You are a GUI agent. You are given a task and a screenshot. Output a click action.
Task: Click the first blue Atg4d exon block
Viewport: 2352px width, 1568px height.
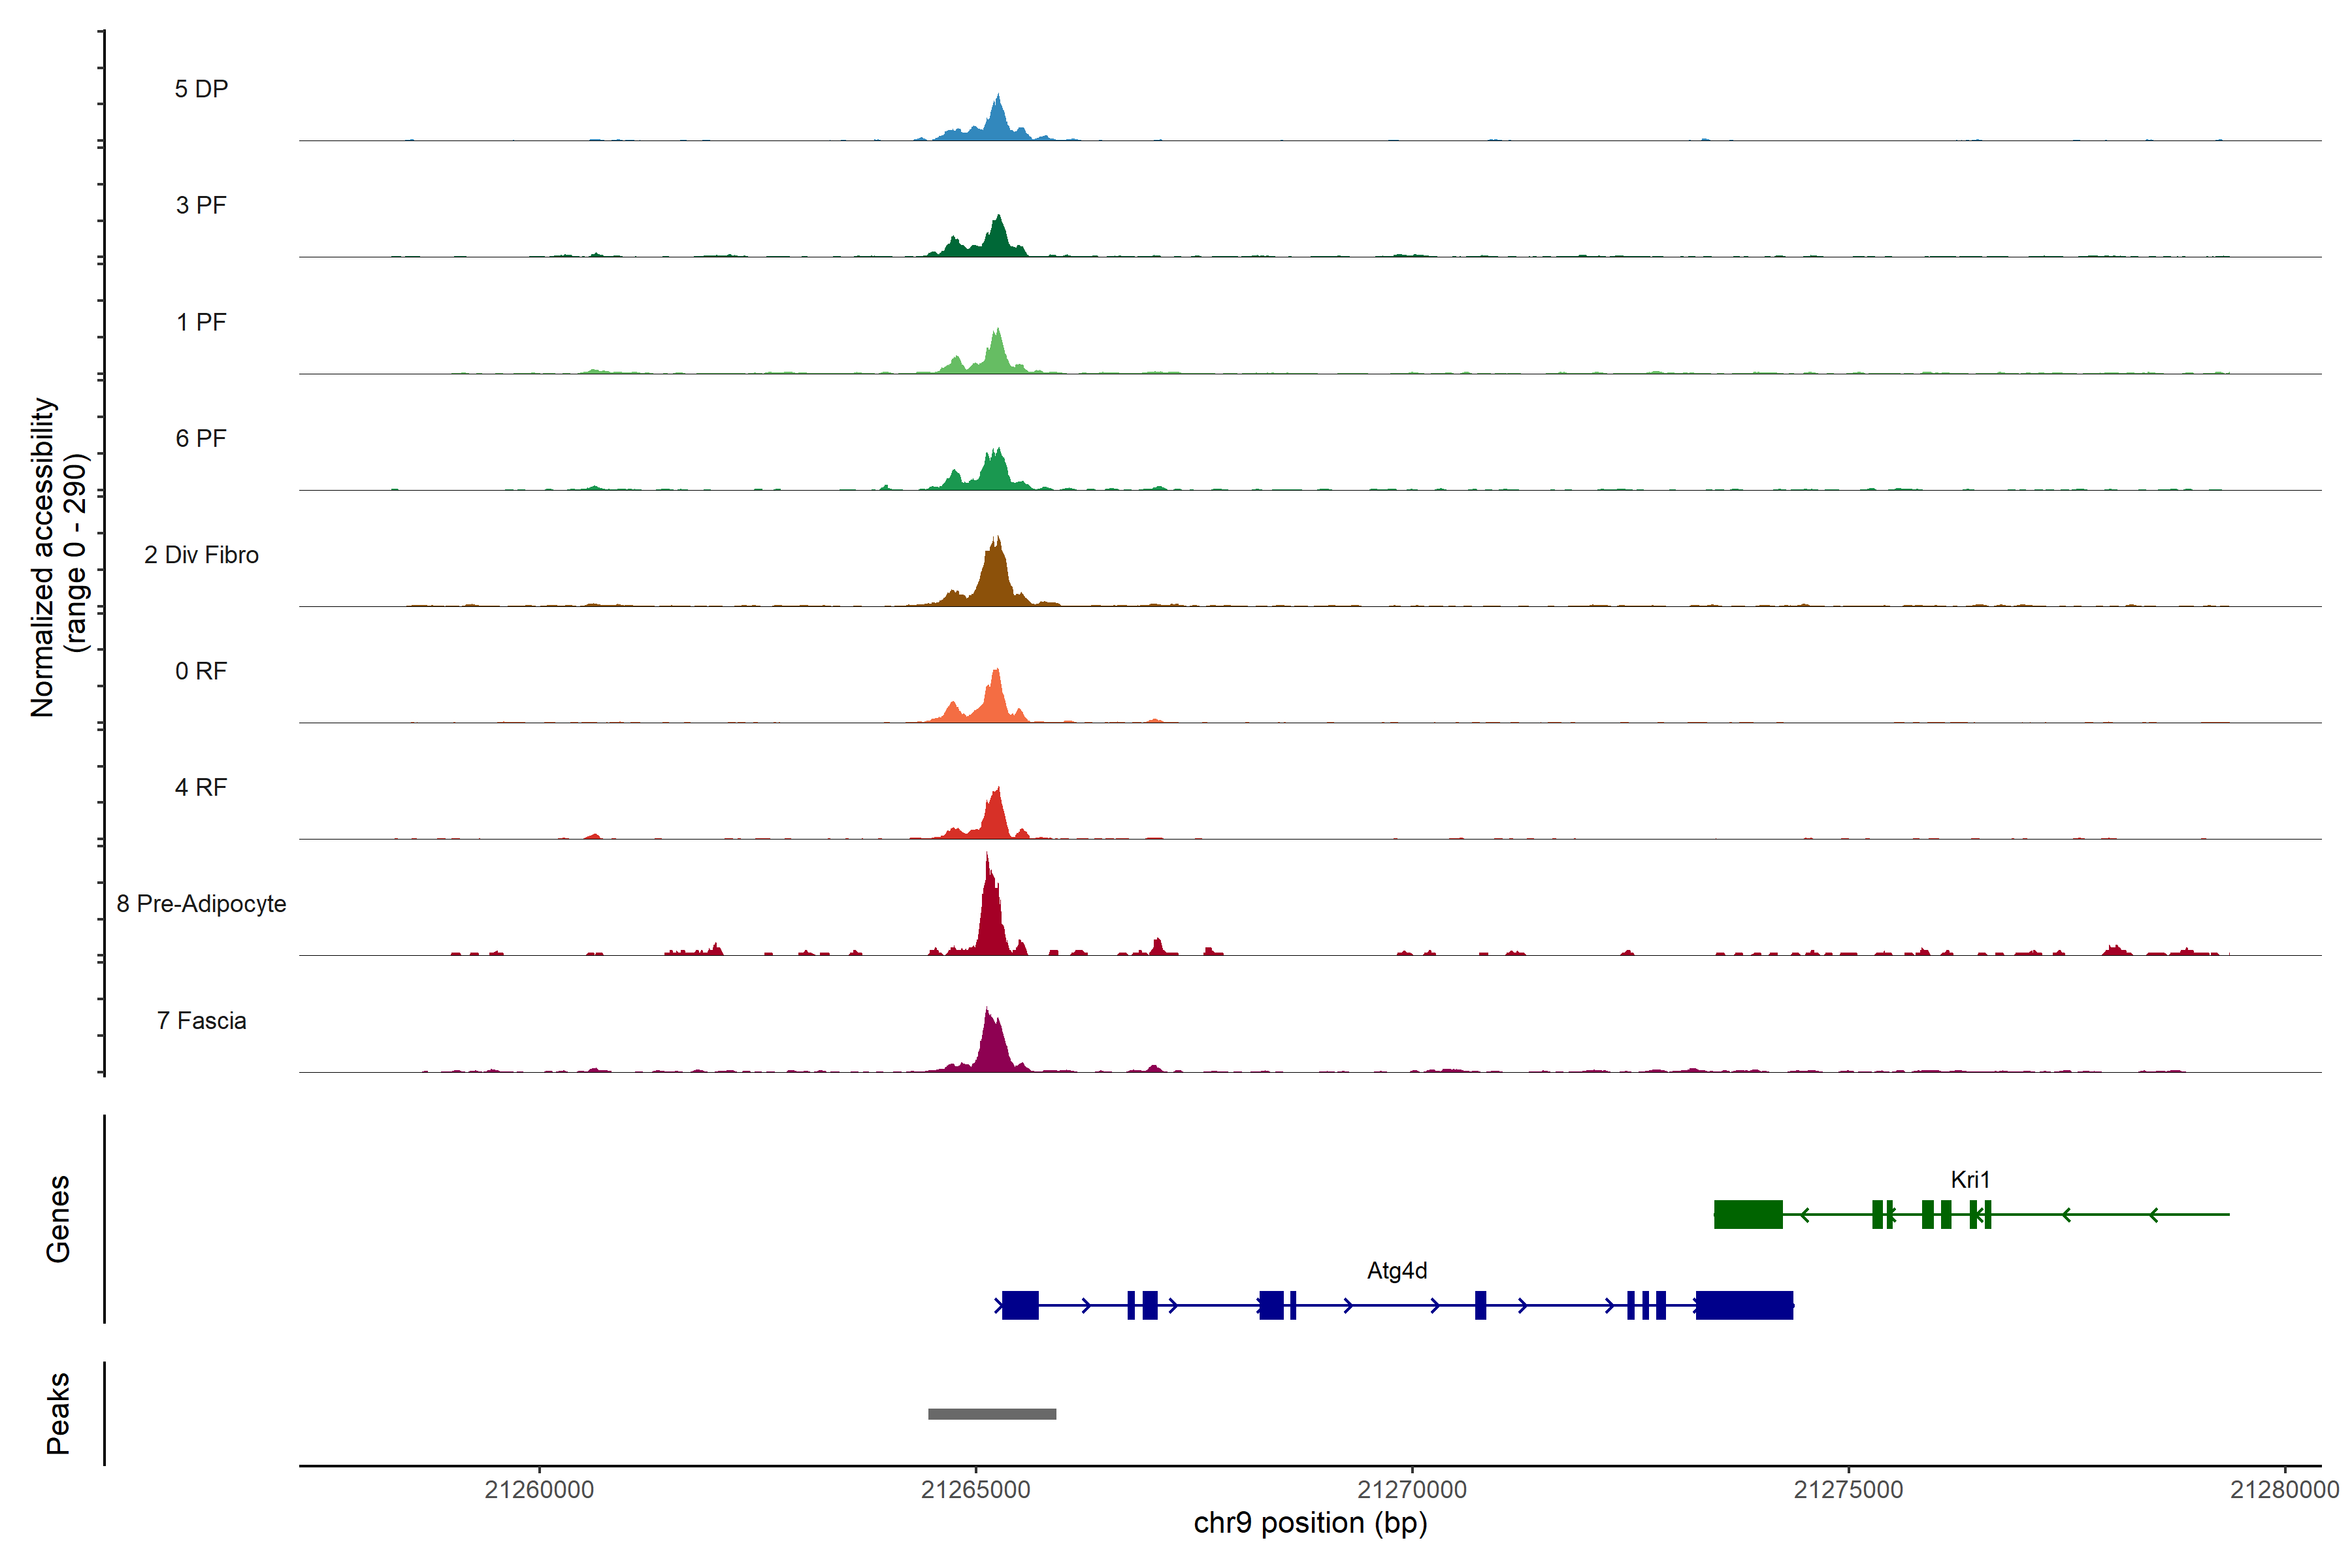[x=1020, y=1306]
